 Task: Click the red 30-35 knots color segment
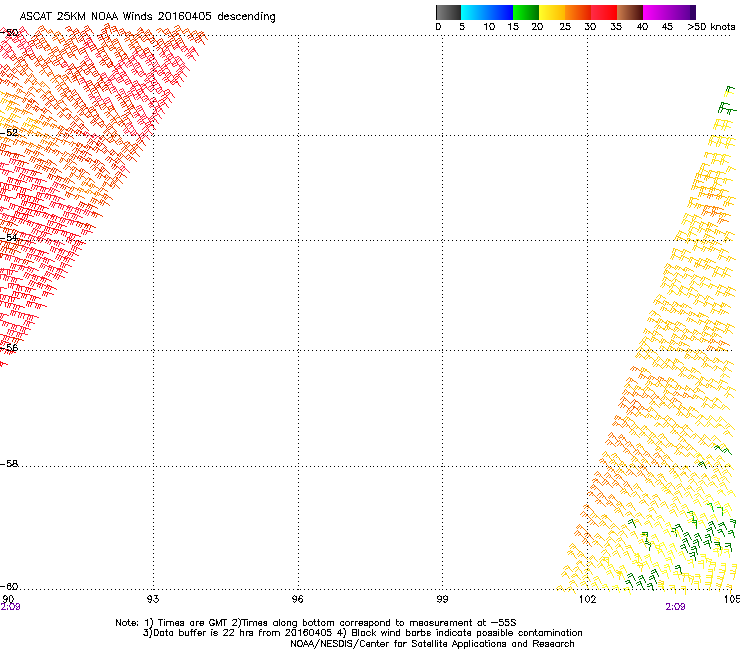604,12
